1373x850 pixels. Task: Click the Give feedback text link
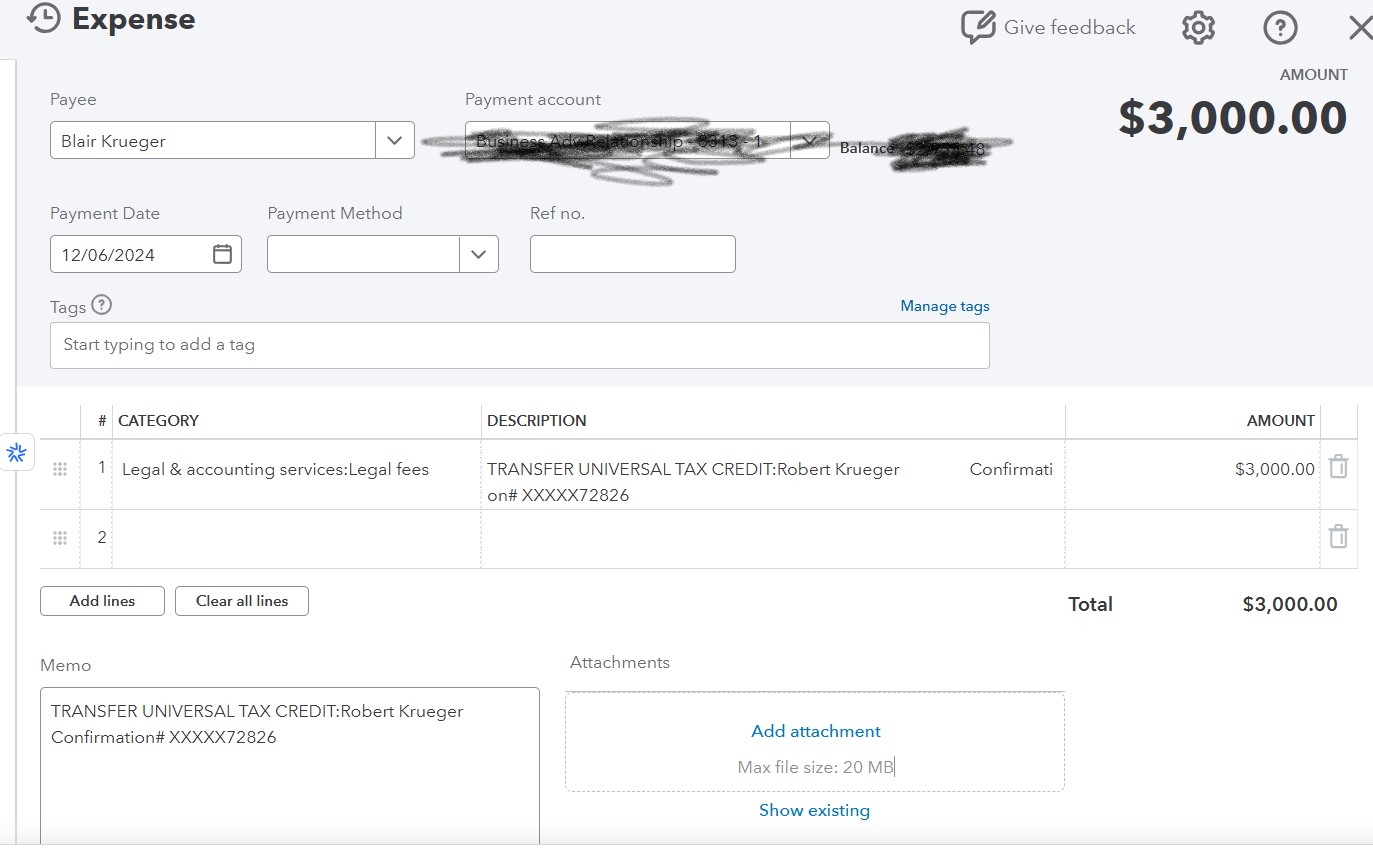[x=1070, y=27]
